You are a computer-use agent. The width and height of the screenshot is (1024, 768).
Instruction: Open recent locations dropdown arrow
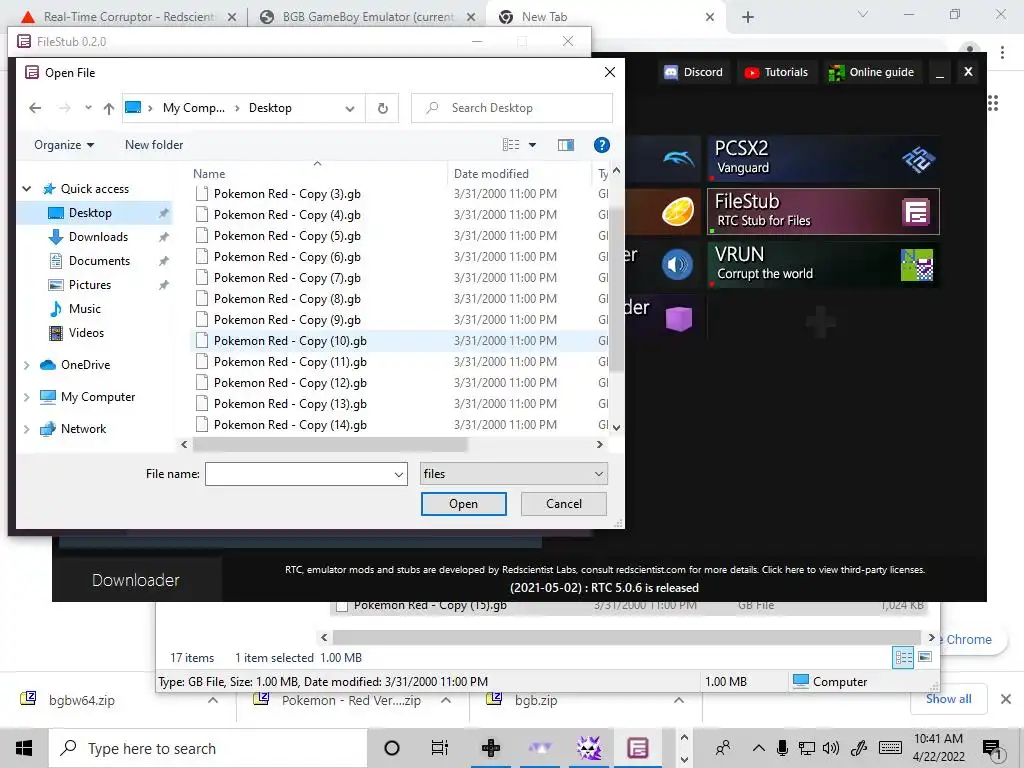pyautogui.click(x=88, y=108)
